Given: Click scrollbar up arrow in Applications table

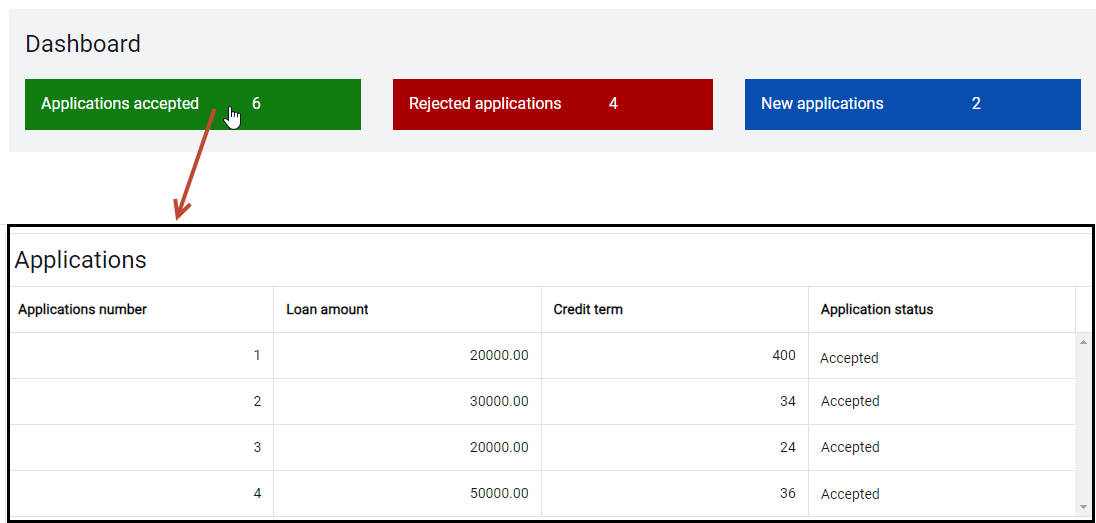Looking at the screenshot, I should pyautogui.click(x=1083, y=342).
